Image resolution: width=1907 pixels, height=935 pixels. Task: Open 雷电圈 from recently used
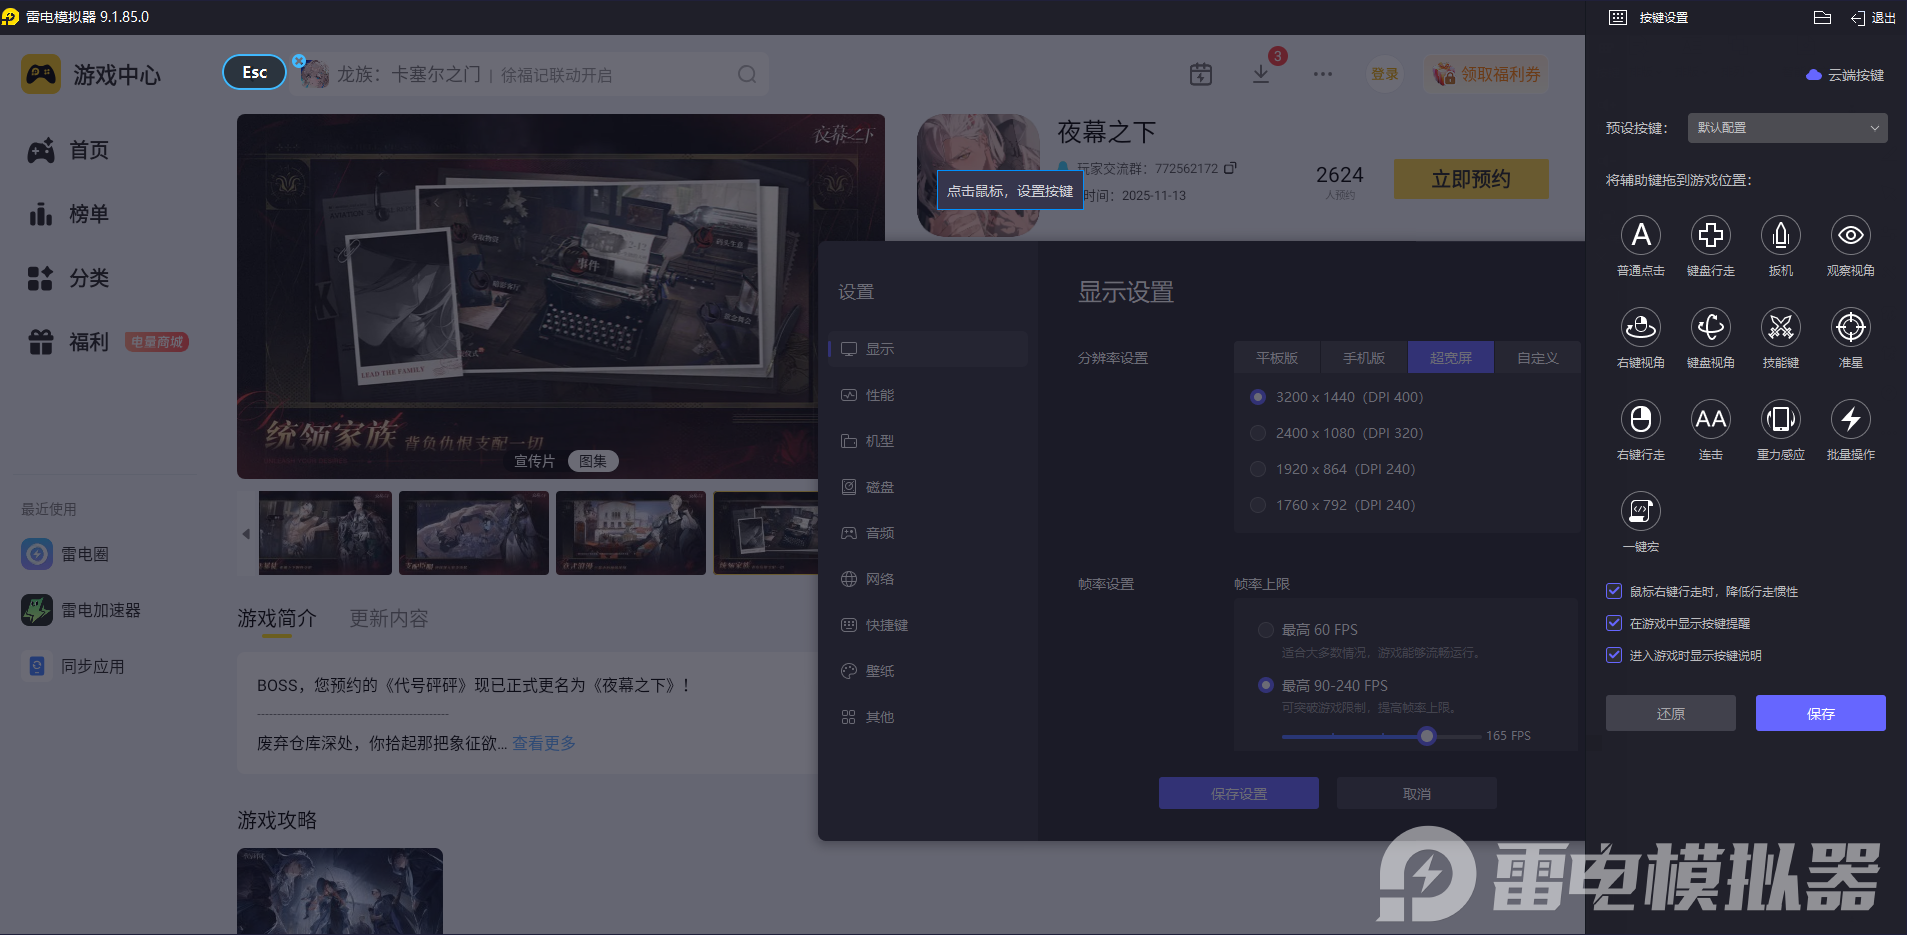[x=66, y=554]
